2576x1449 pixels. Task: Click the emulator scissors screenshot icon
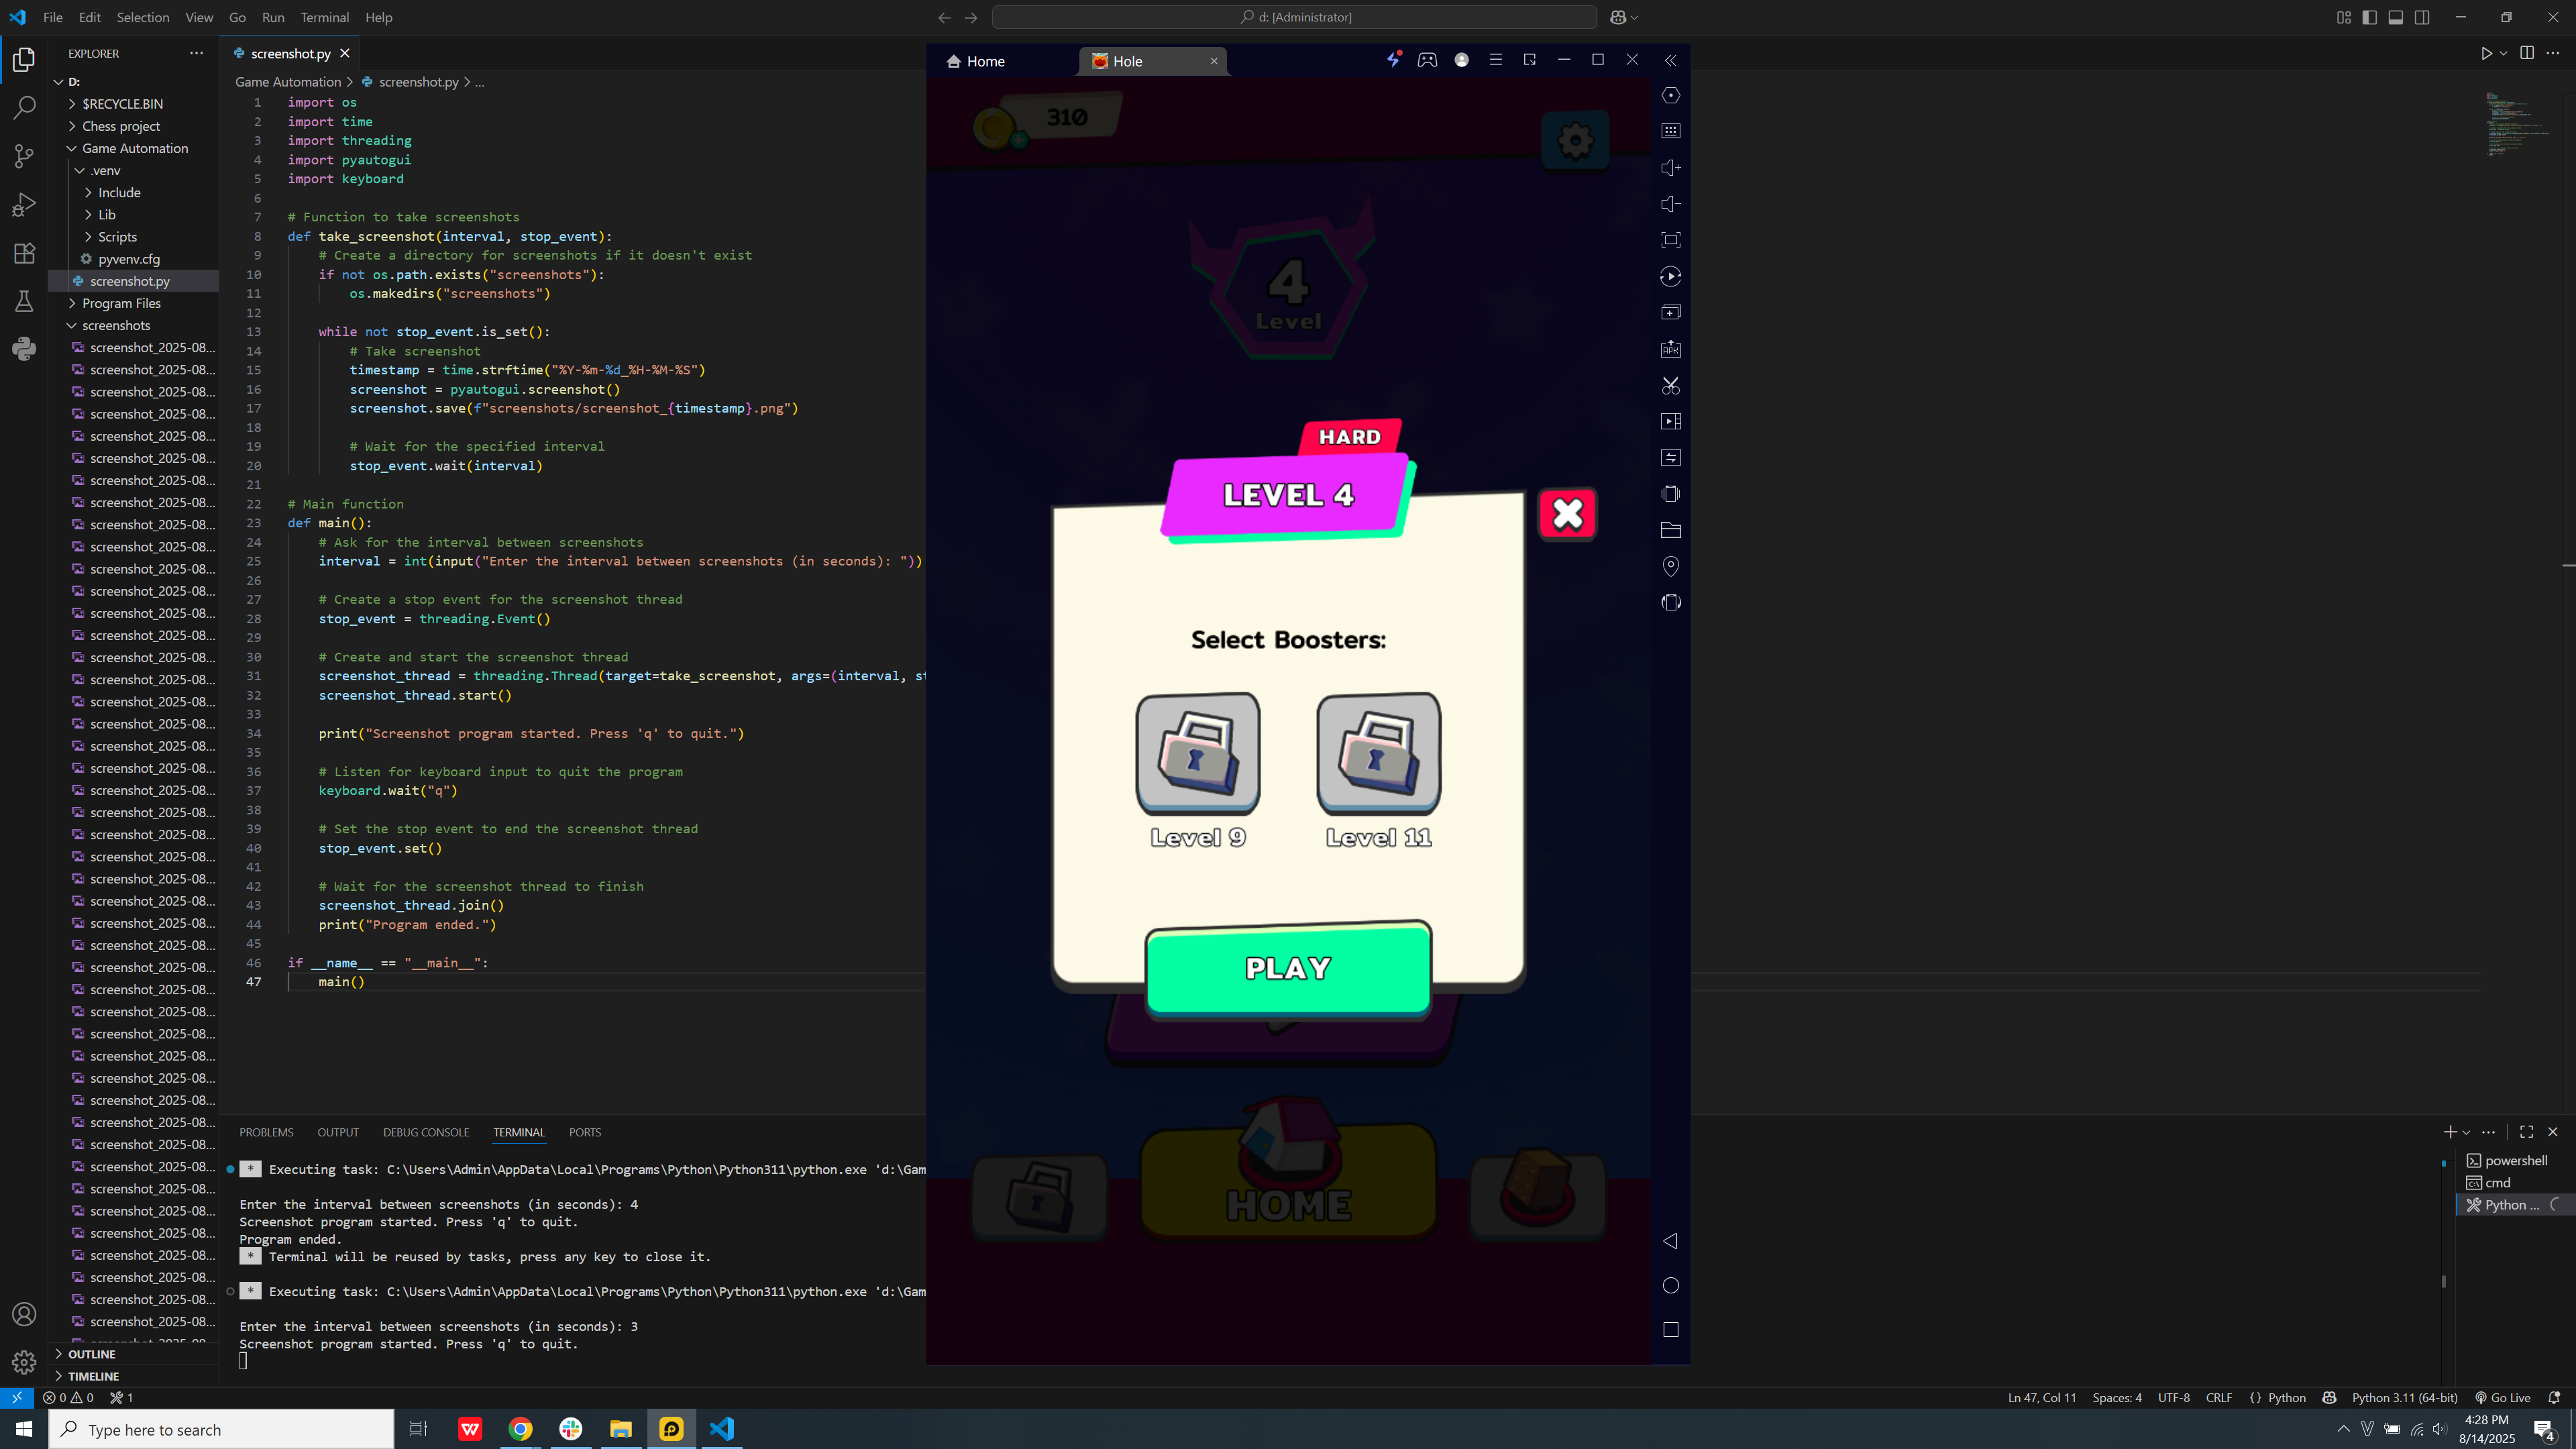click(1670, 385)
